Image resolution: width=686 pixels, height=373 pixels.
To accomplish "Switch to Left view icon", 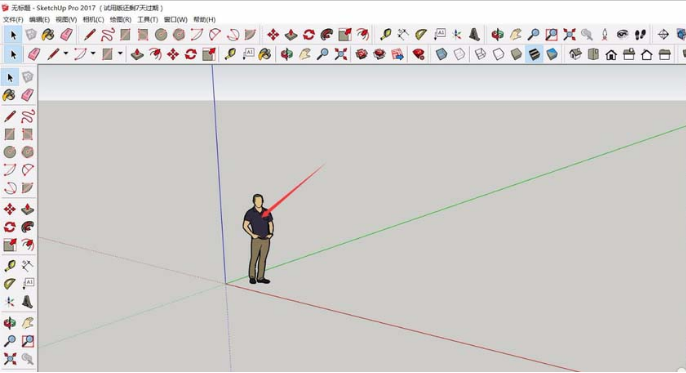I will tap(665, 54).
